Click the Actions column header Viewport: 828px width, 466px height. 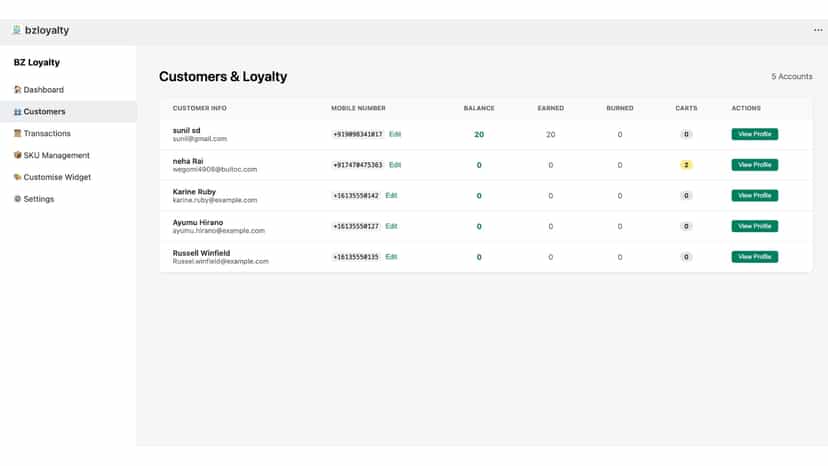(746, 108)
